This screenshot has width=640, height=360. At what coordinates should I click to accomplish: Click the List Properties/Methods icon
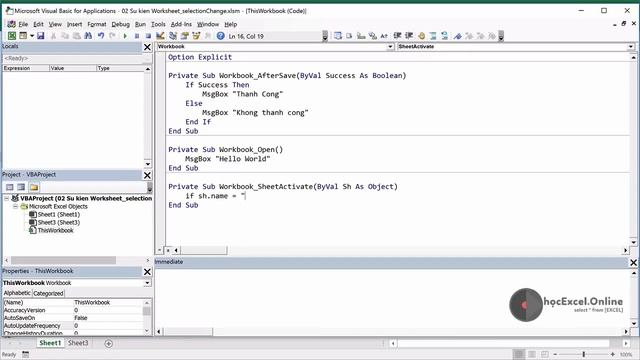338,36
